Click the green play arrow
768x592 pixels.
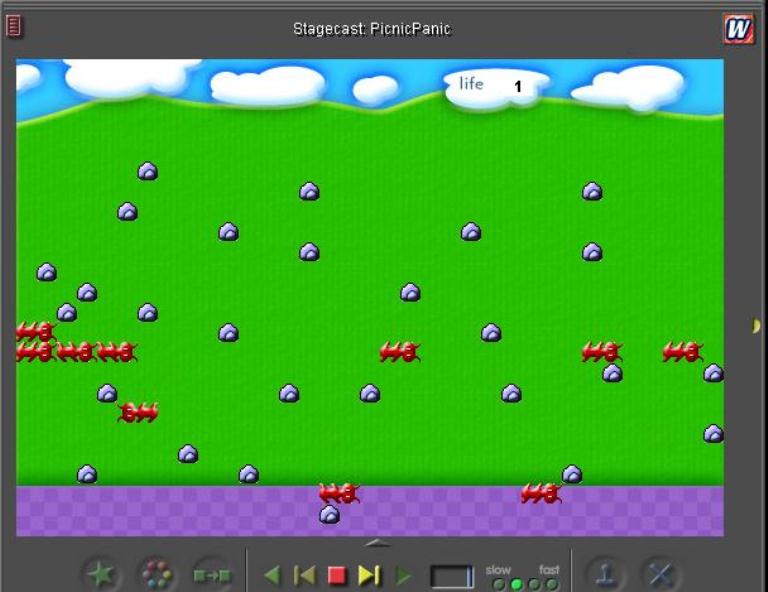point(403,575)
